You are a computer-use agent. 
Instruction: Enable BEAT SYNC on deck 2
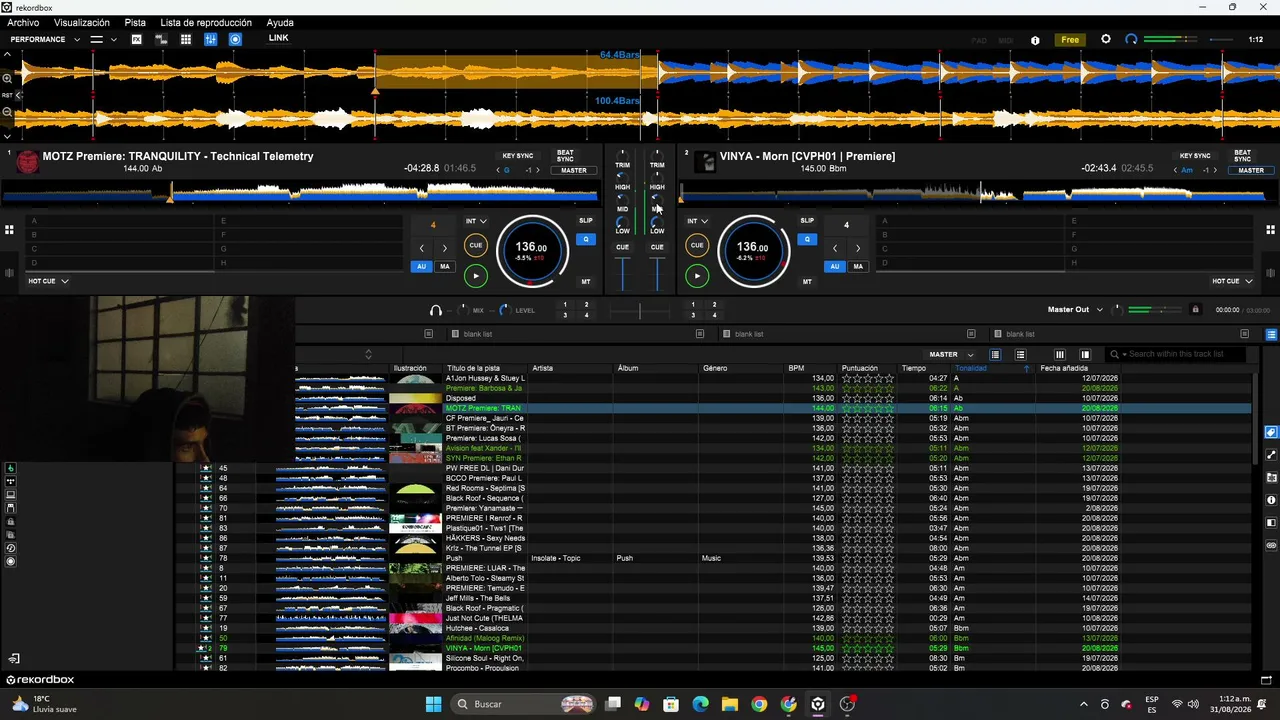click(1242, 156)
